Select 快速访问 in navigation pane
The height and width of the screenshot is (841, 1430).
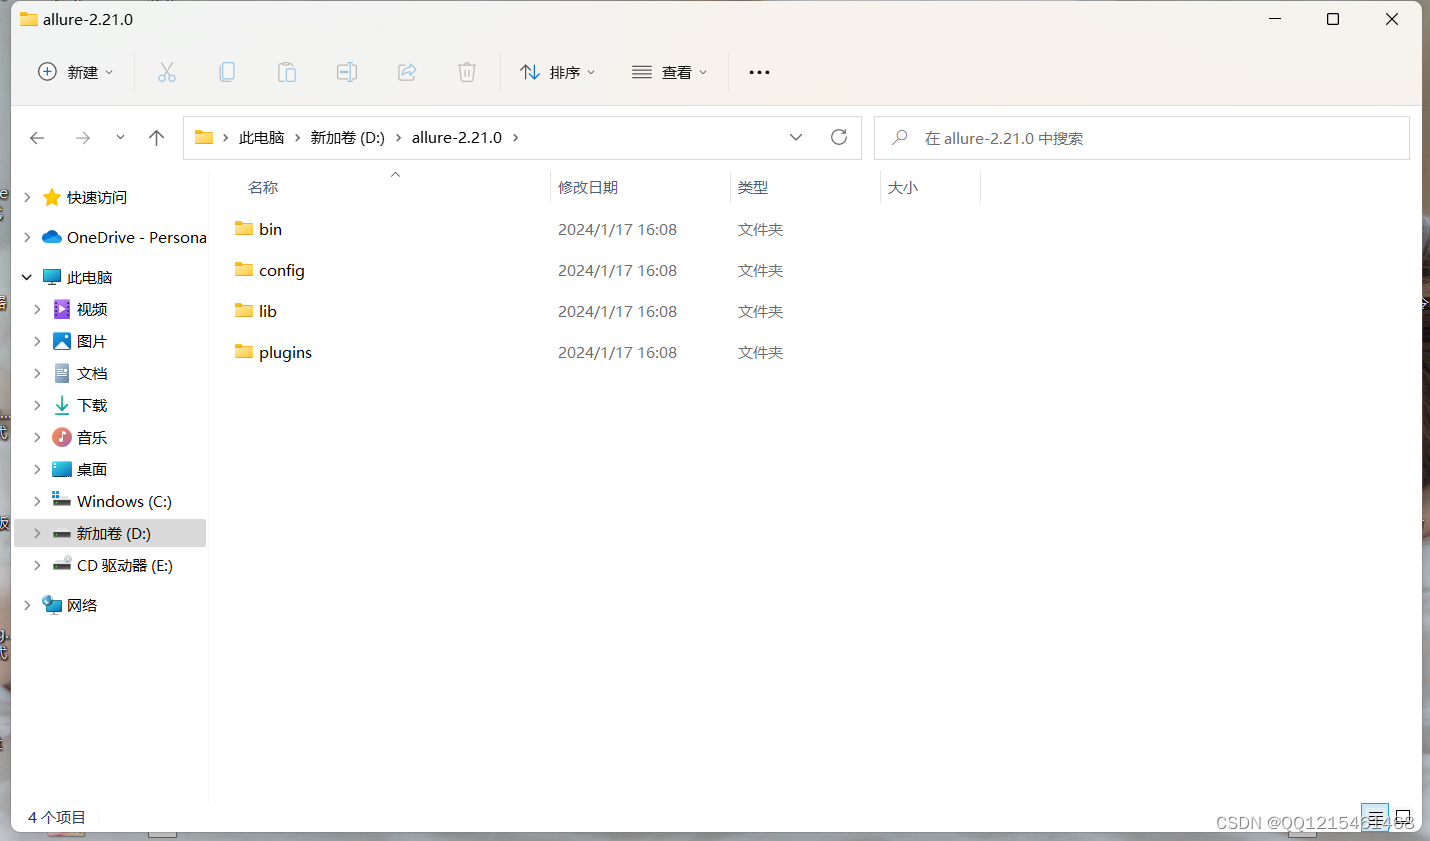click(x=97, y=197)
